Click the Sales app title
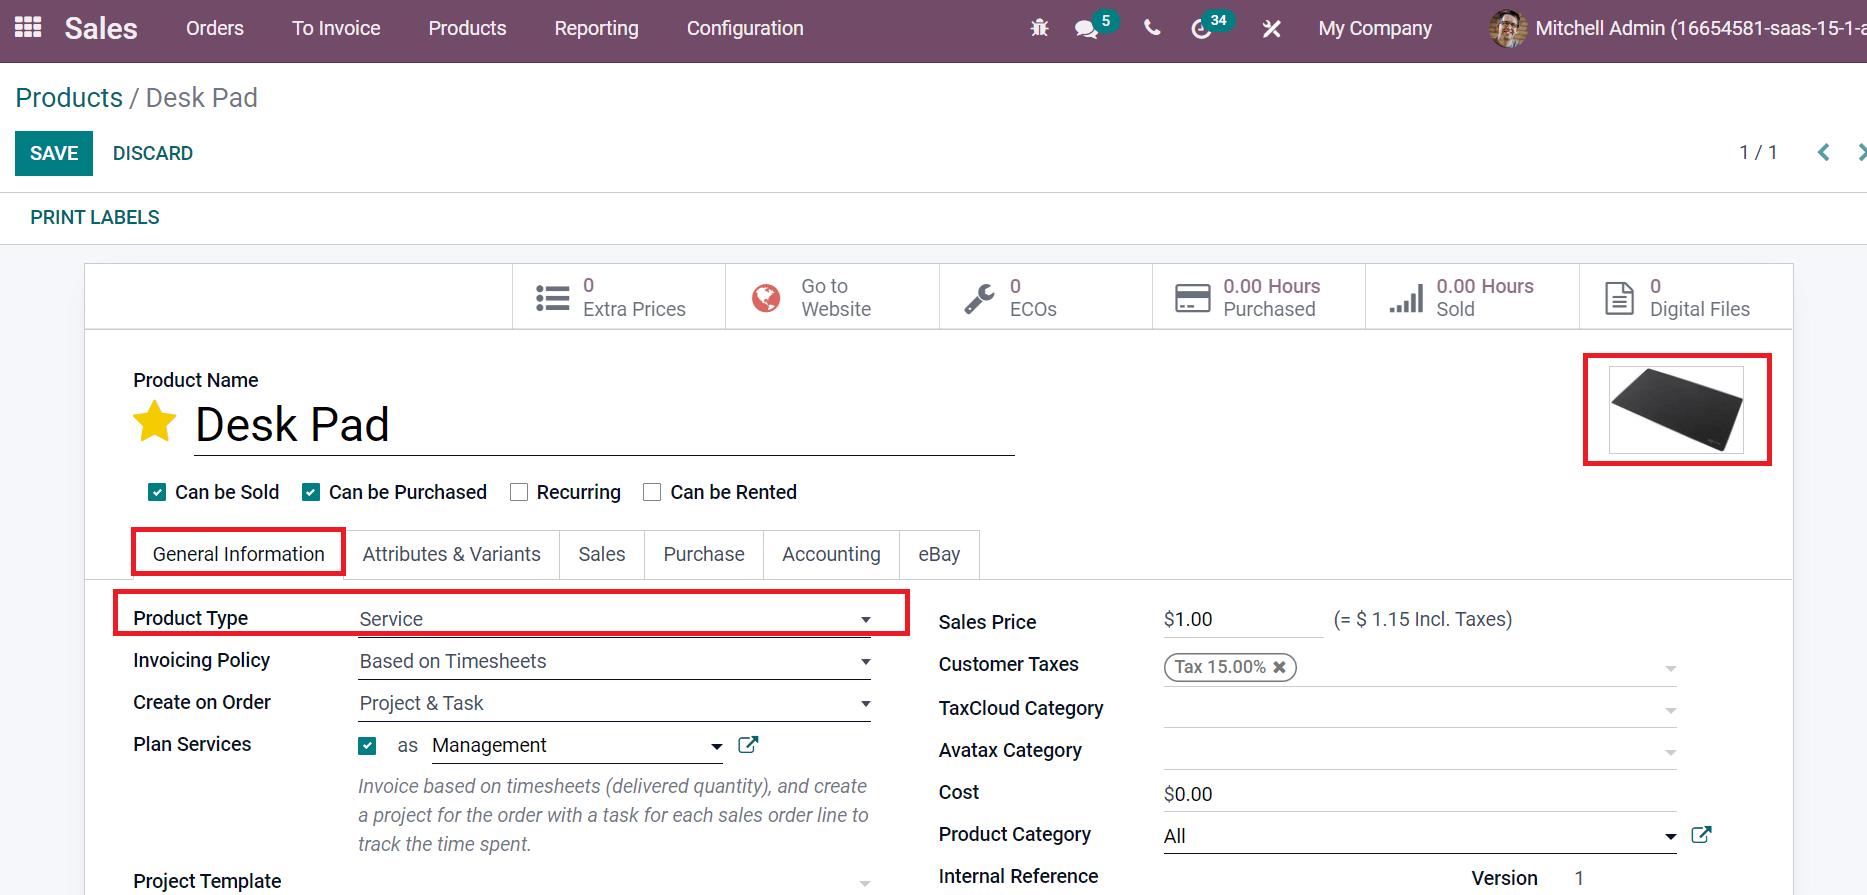This screenshot has height=895, width=1867. (101, 28)
